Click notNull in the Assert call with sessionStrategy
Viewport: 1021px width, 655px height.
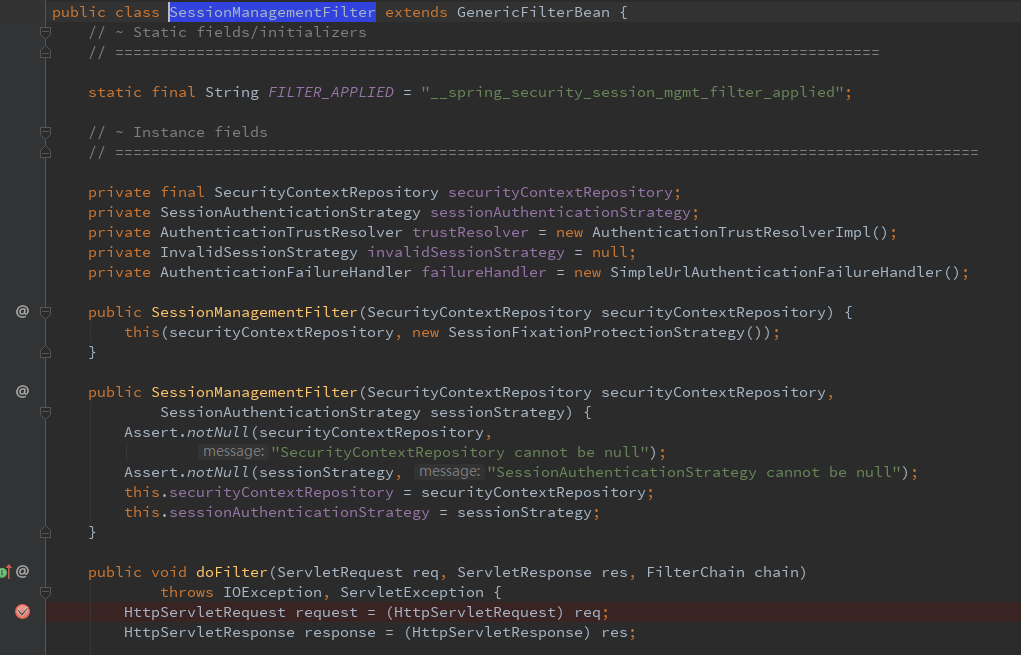pyautogui.click(x=218, y=473)
